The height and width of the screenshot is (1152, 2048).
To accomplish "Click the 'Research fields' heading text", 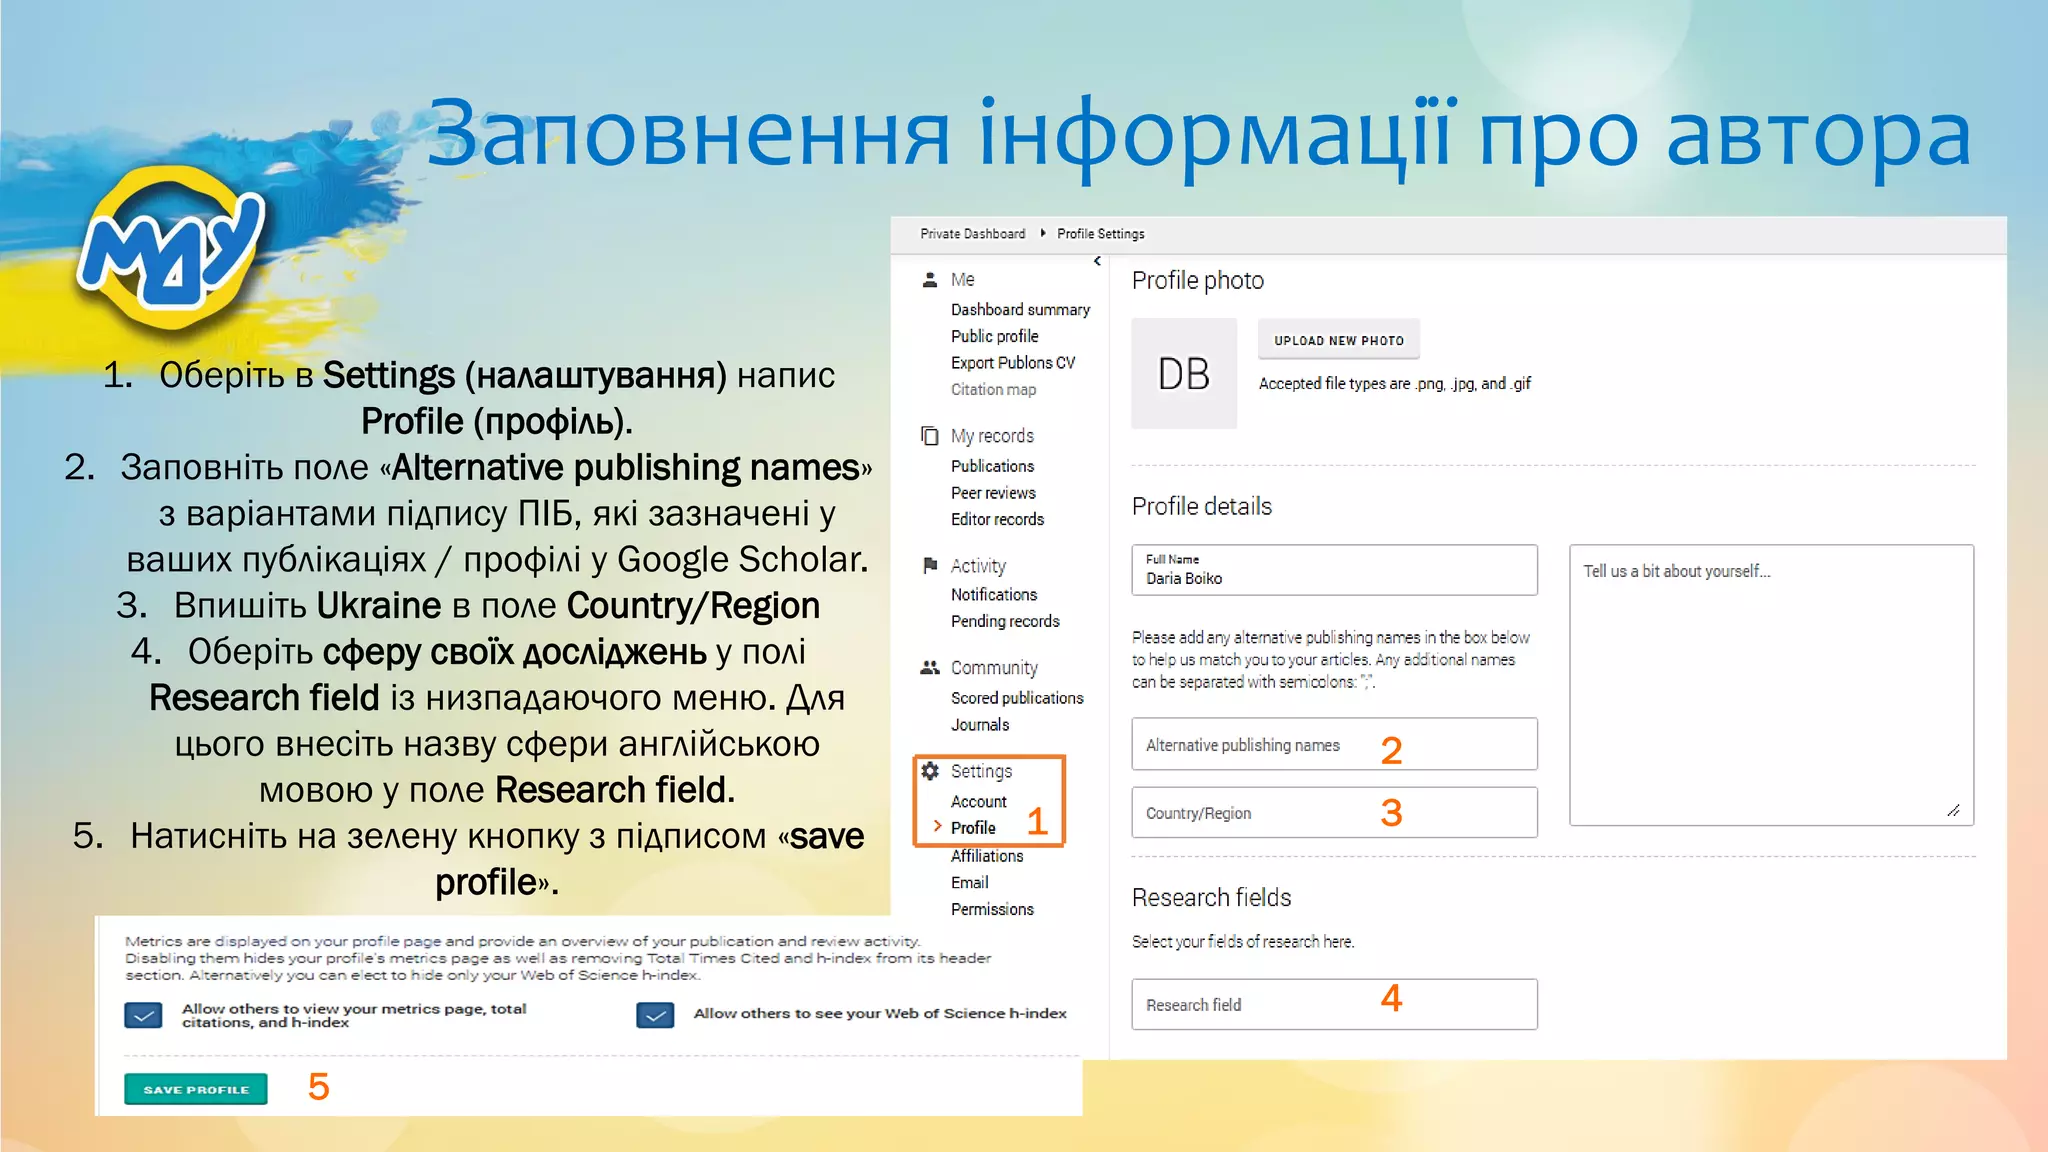I will click(1212, 897).
